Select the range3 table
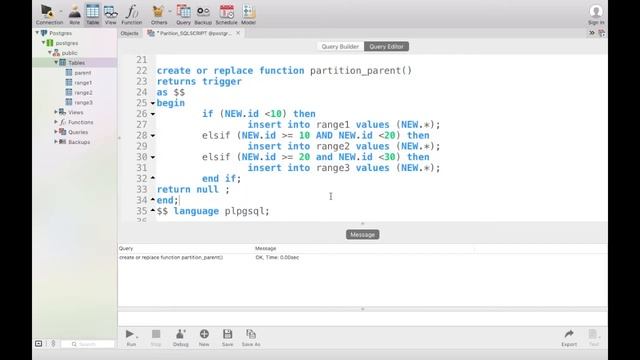The height and width of the screenshot is (360, 640). 83,102
